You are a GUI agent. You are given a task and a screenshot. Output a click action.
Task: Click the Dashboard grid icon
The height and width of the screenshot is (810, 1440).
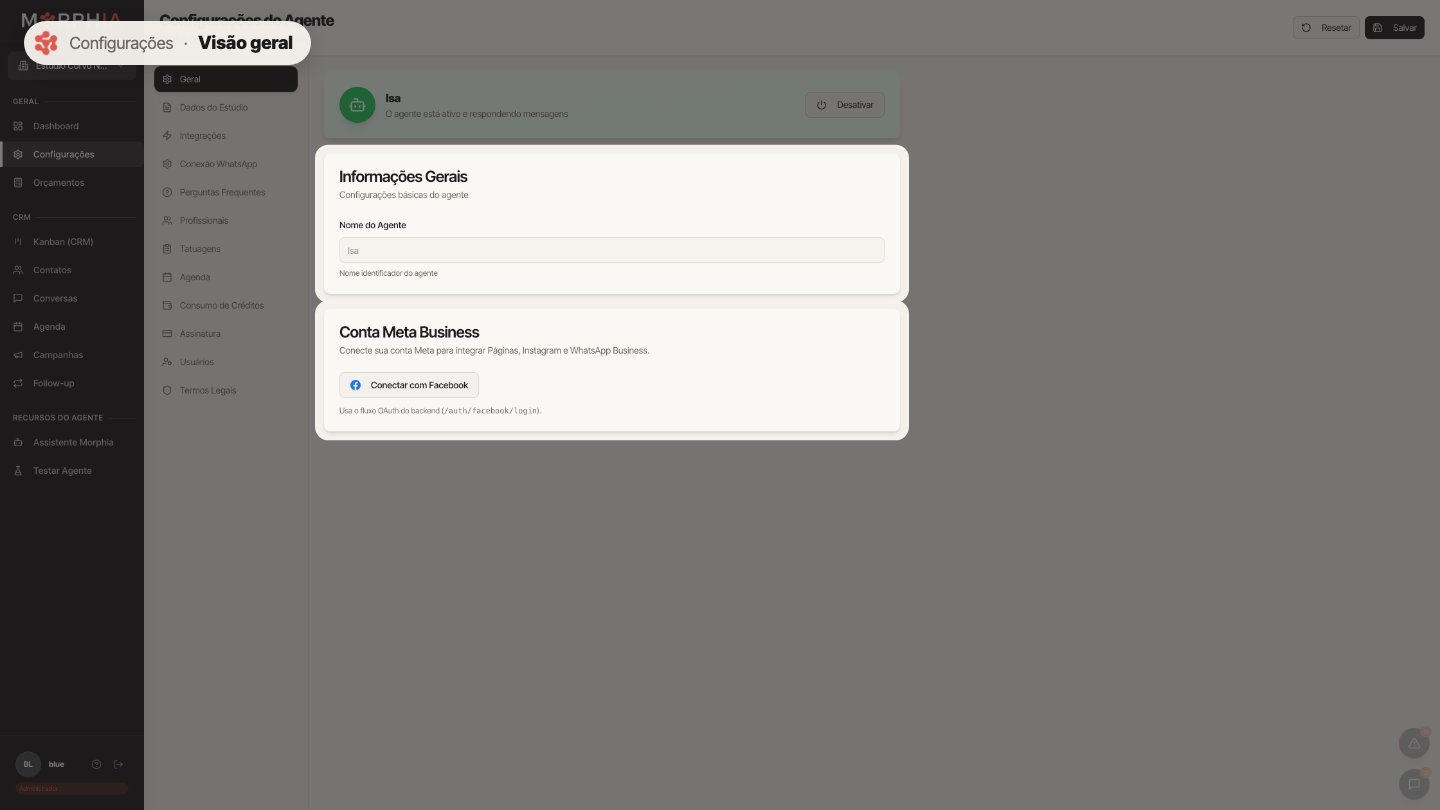pos(18,126)
